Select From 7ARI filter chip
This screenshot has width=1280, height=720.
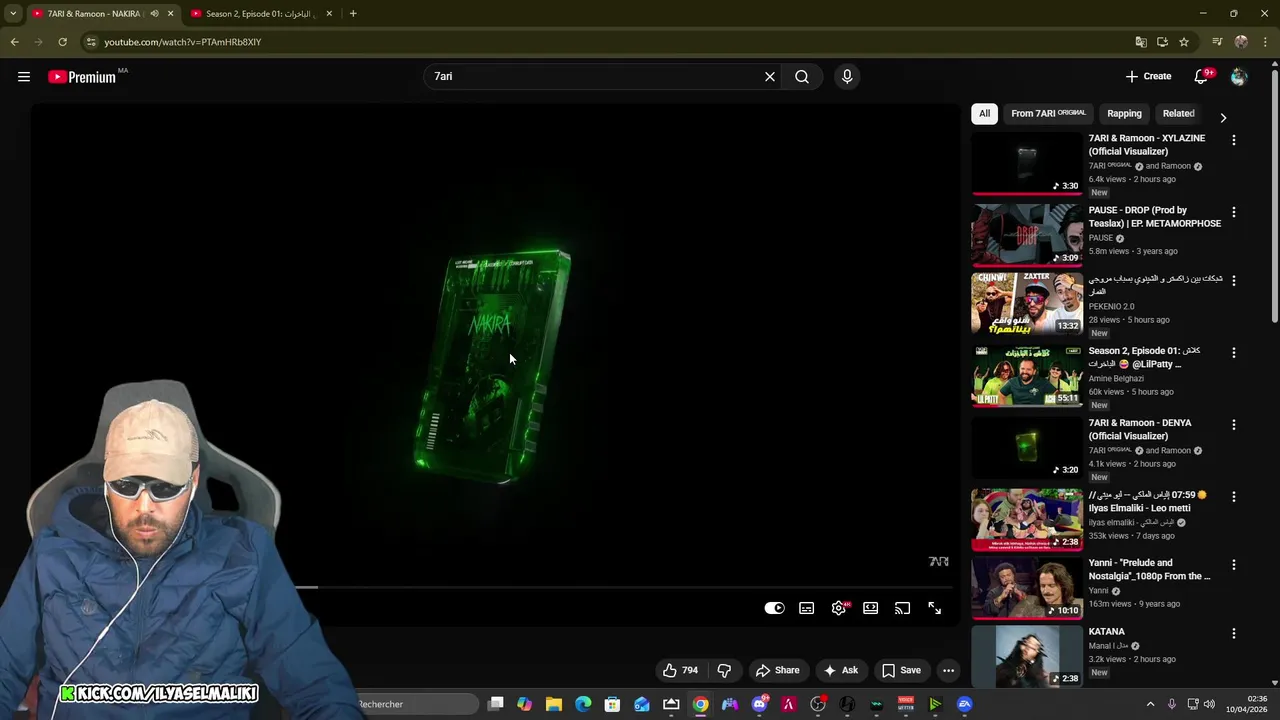1048,114
